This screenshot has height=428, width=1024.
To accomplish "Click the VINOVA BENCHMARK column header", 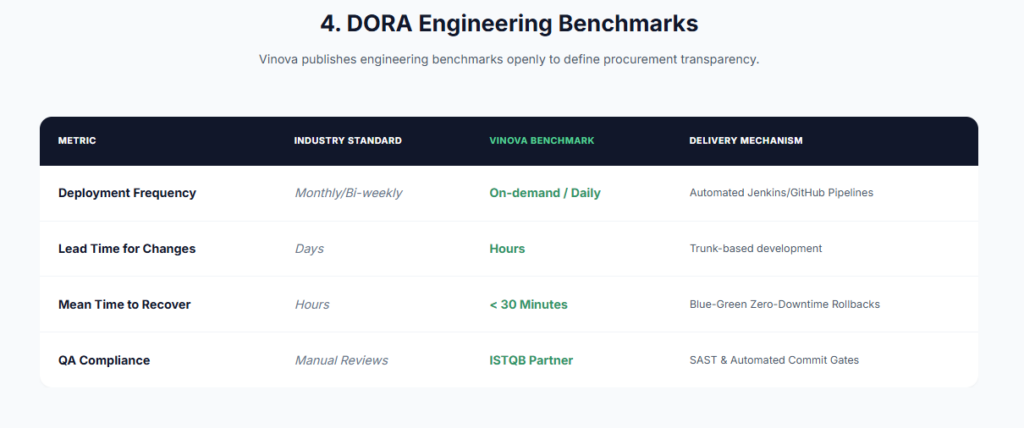I will click(542, 140).
